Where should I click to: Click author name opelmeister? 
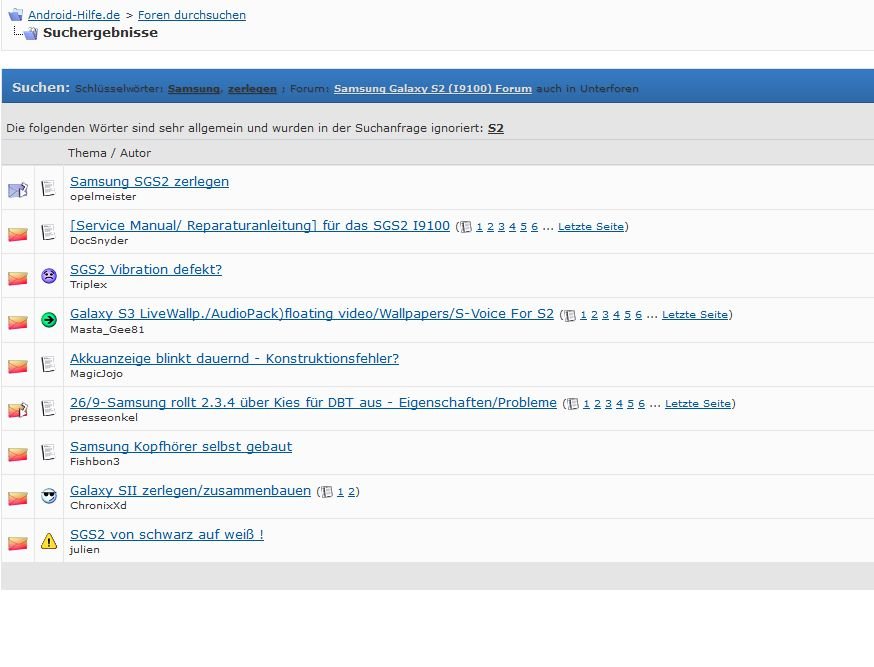click(103, 197)
